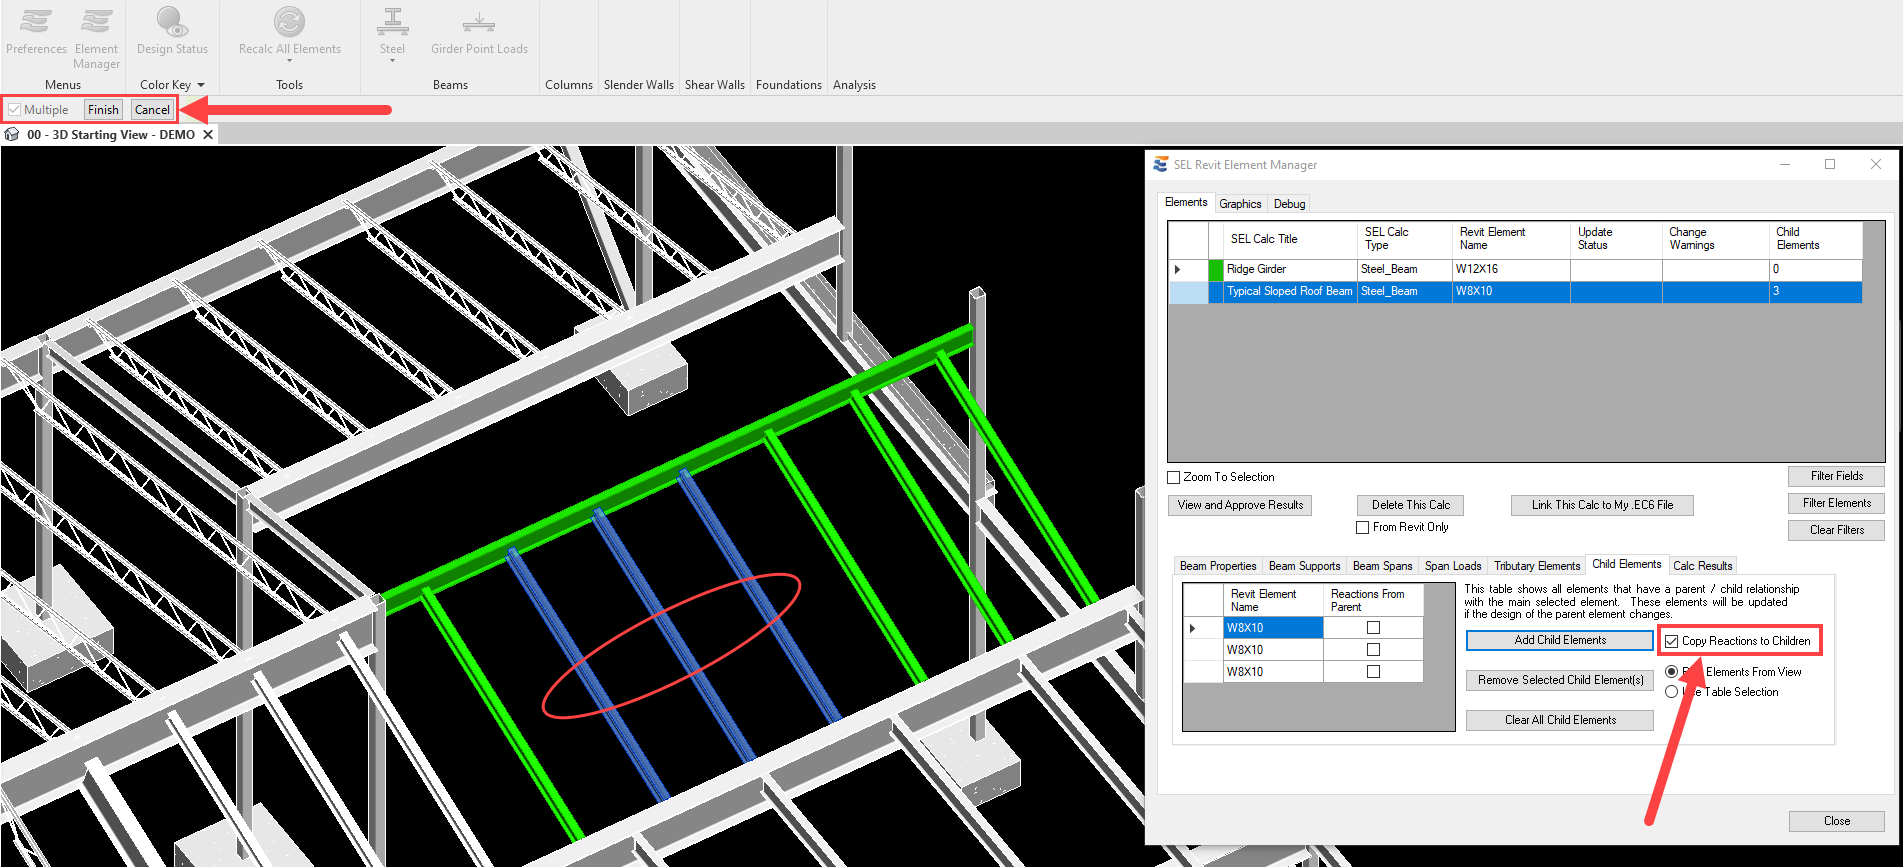
Task: Click the green color swatch for Ridge Girder
Action: [x=1216, y=269]
